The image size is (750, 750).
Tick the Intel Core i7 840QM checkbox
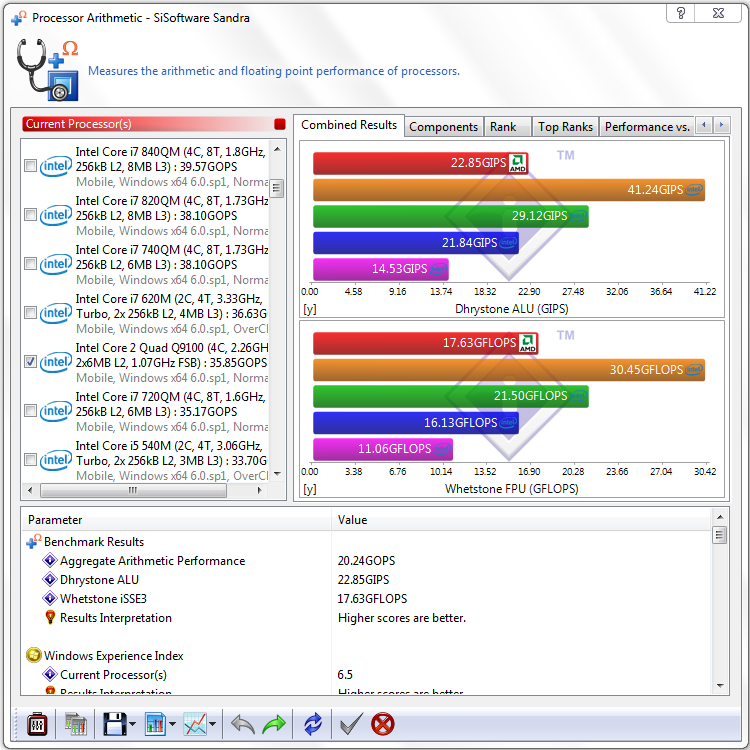click(30, 166)
